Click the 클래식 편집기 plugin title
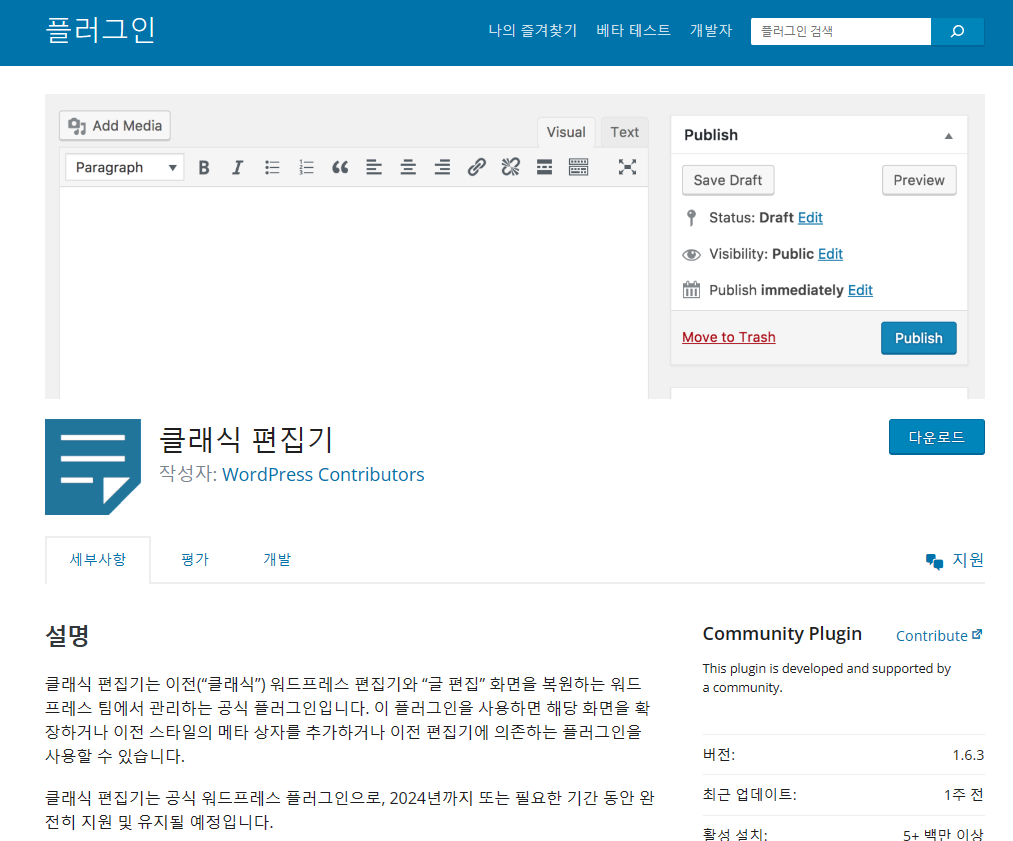The height and width of the screenshot is (841, 1013). point(246,440)
